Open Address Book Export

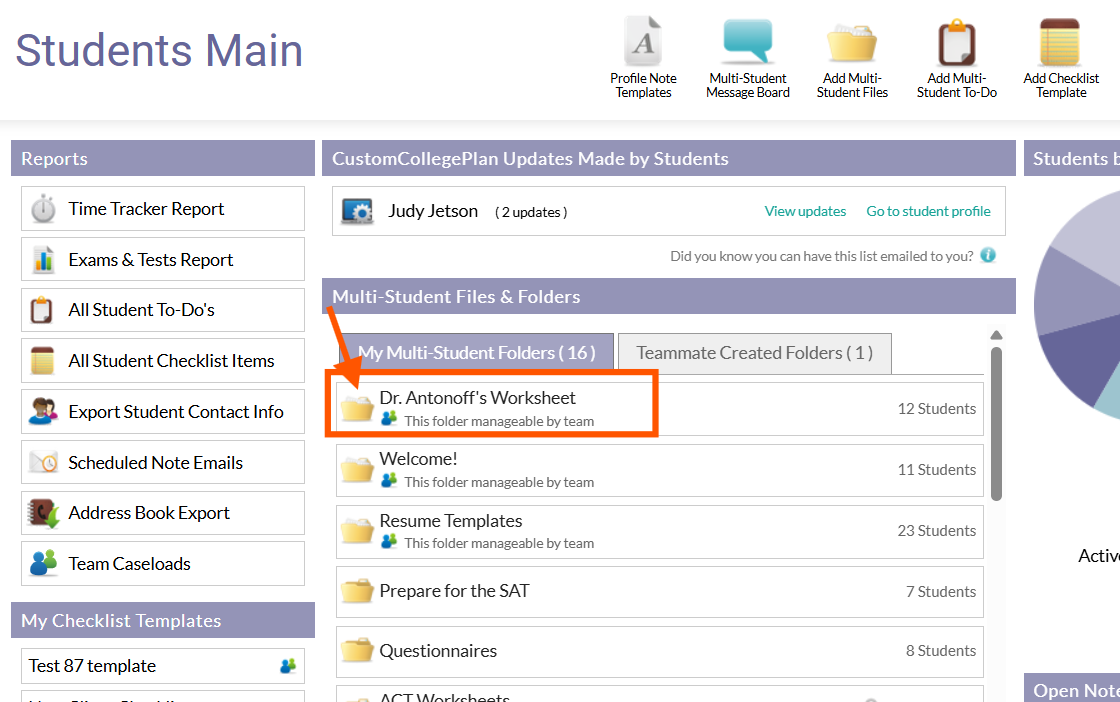149,513
